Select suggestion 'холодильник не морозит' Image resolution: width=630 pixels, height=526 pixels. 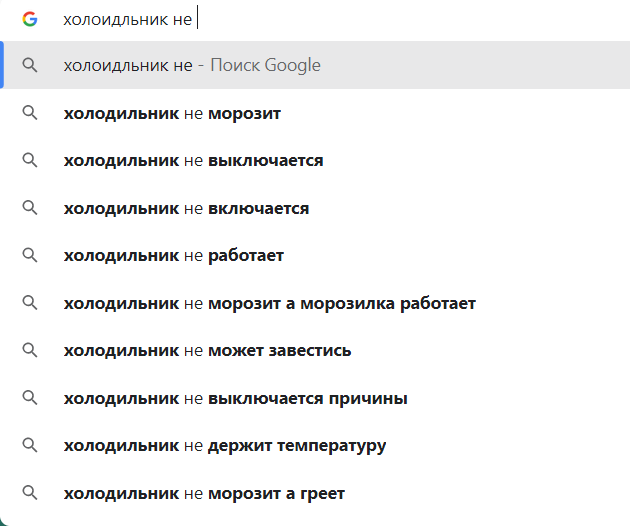point(172,113)
